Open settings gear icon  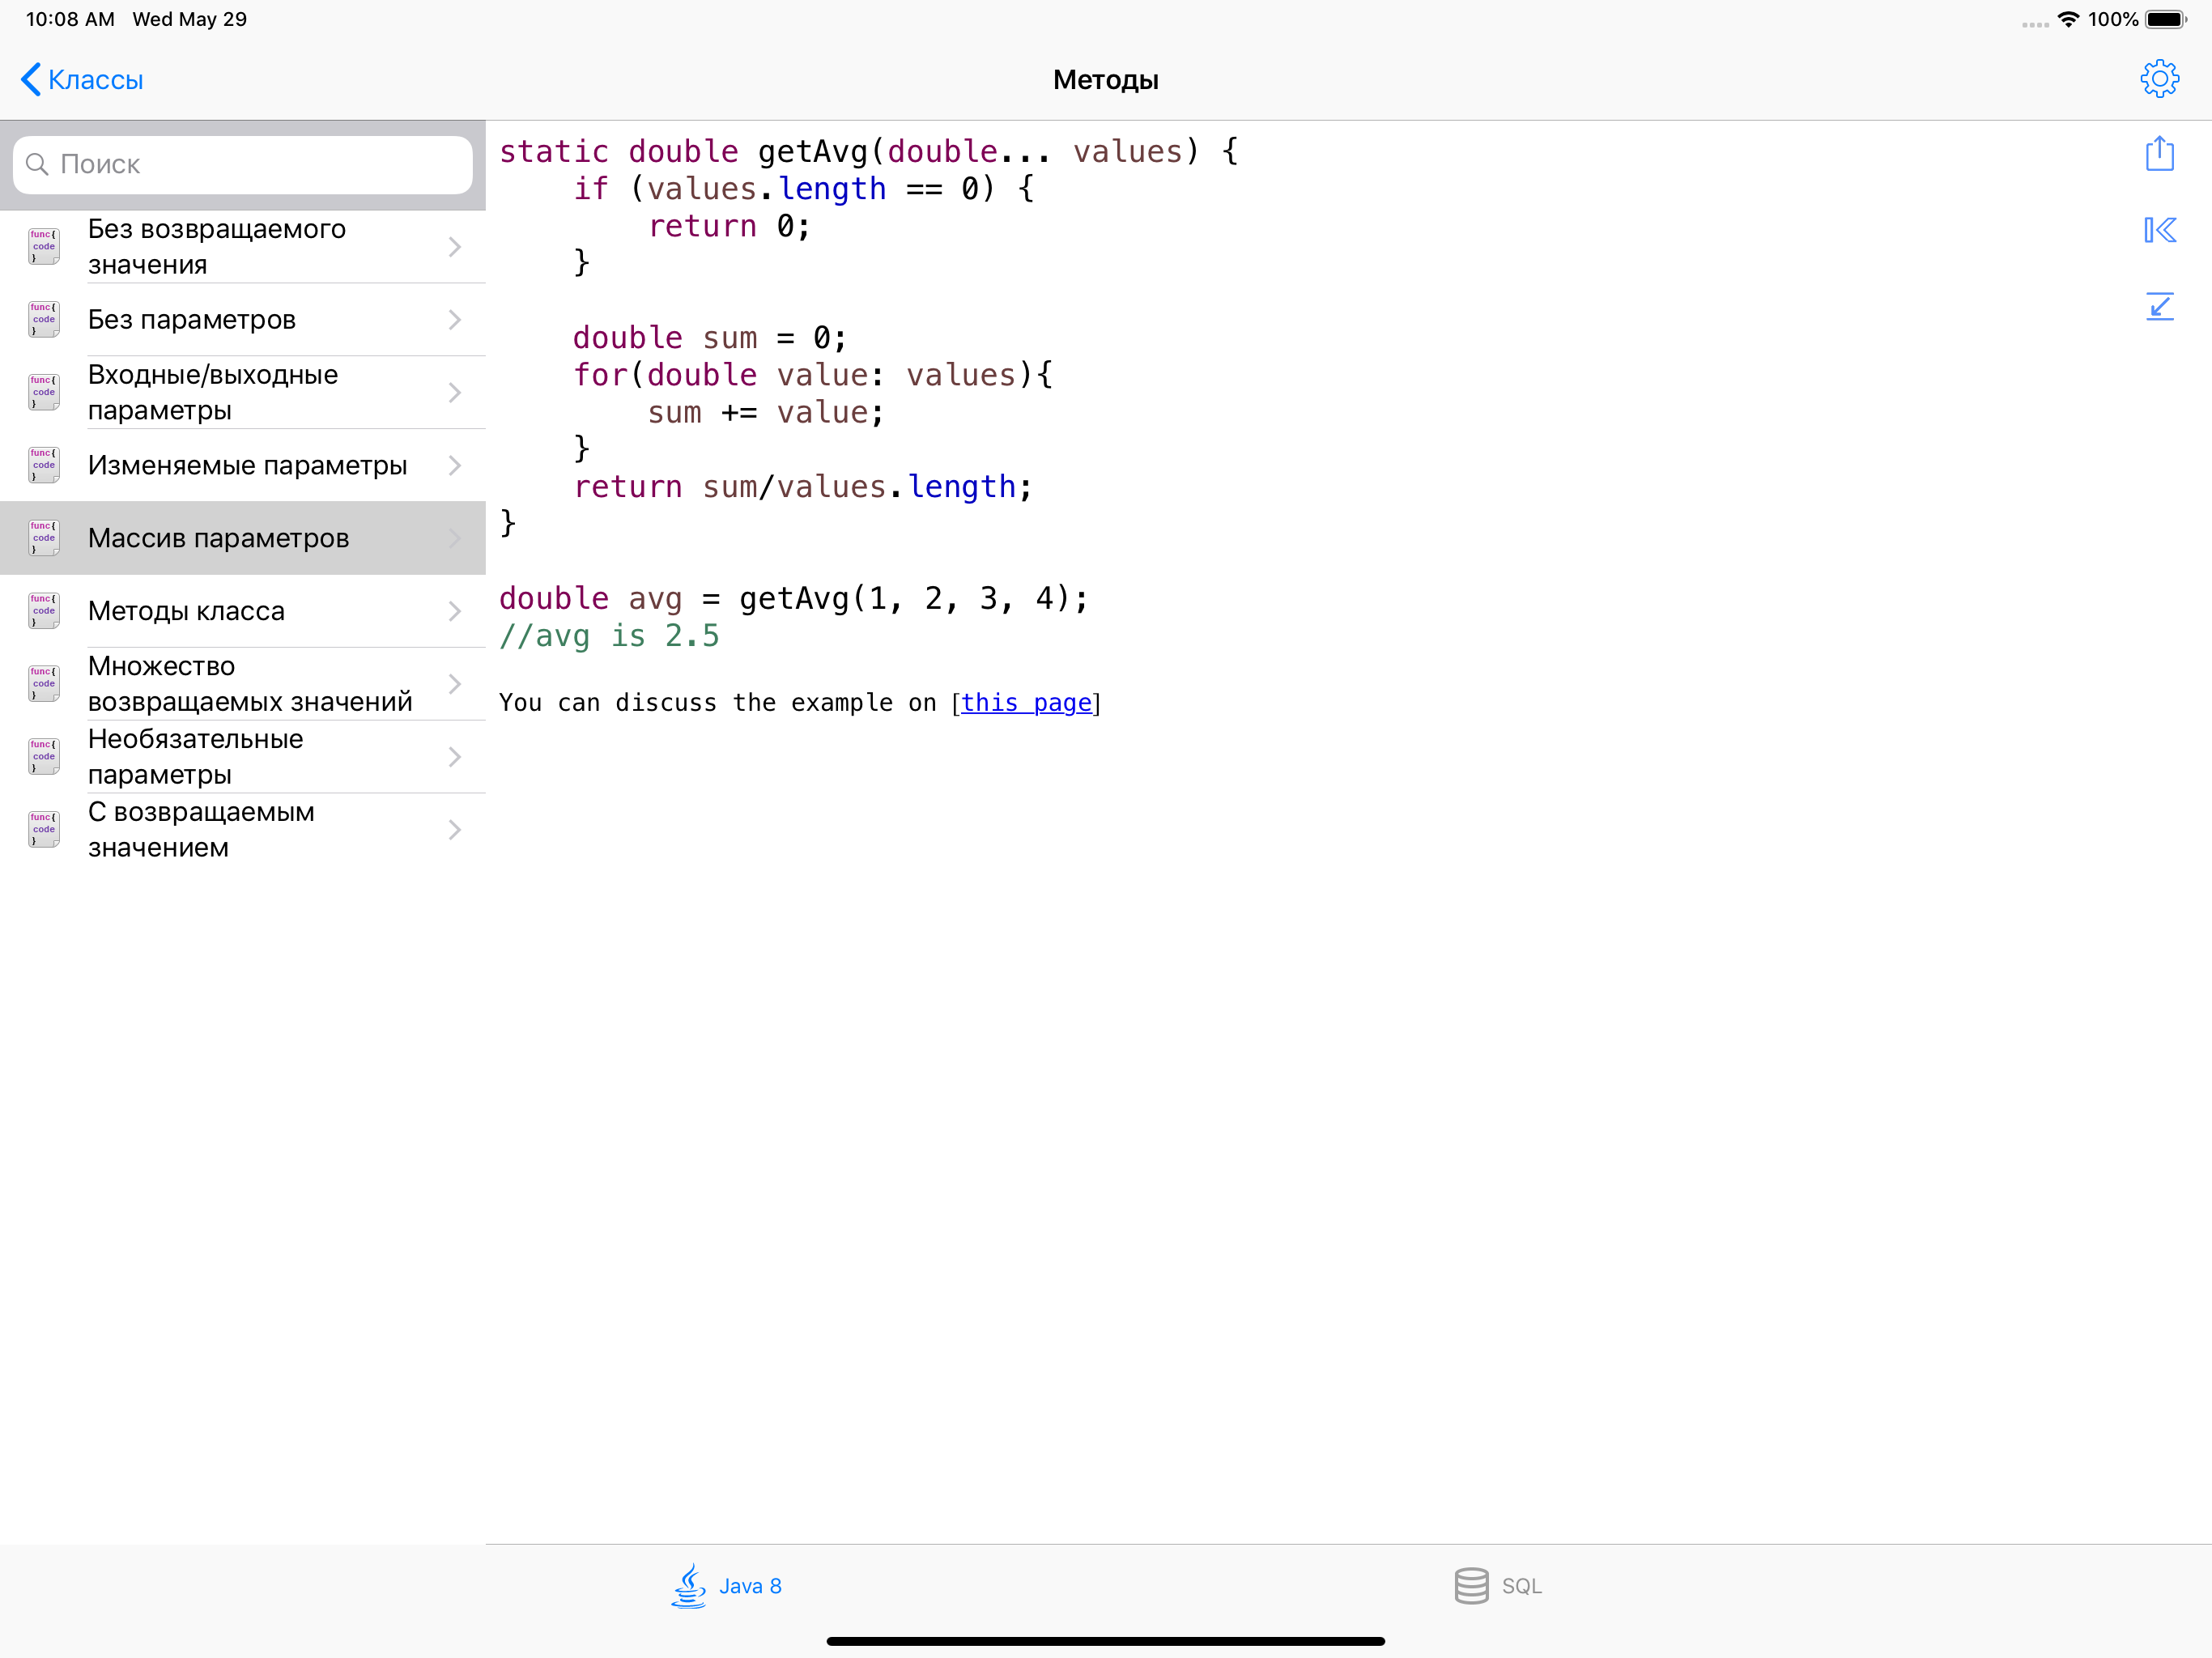point(2159,79)
